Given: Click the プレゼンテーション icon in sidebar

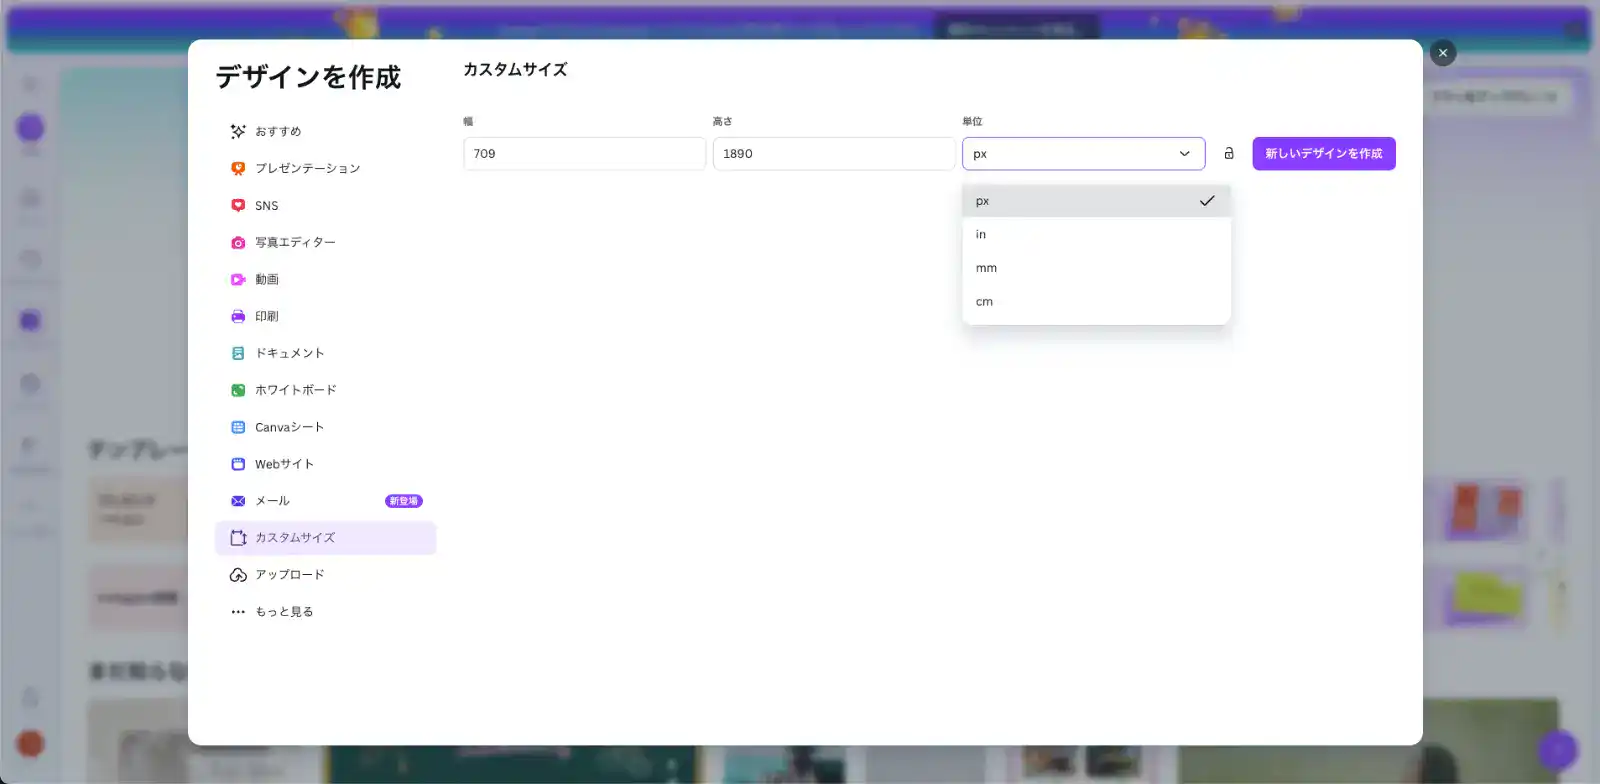Looking at the screenshot, I should pyautogui.click(x=238, y=169).
